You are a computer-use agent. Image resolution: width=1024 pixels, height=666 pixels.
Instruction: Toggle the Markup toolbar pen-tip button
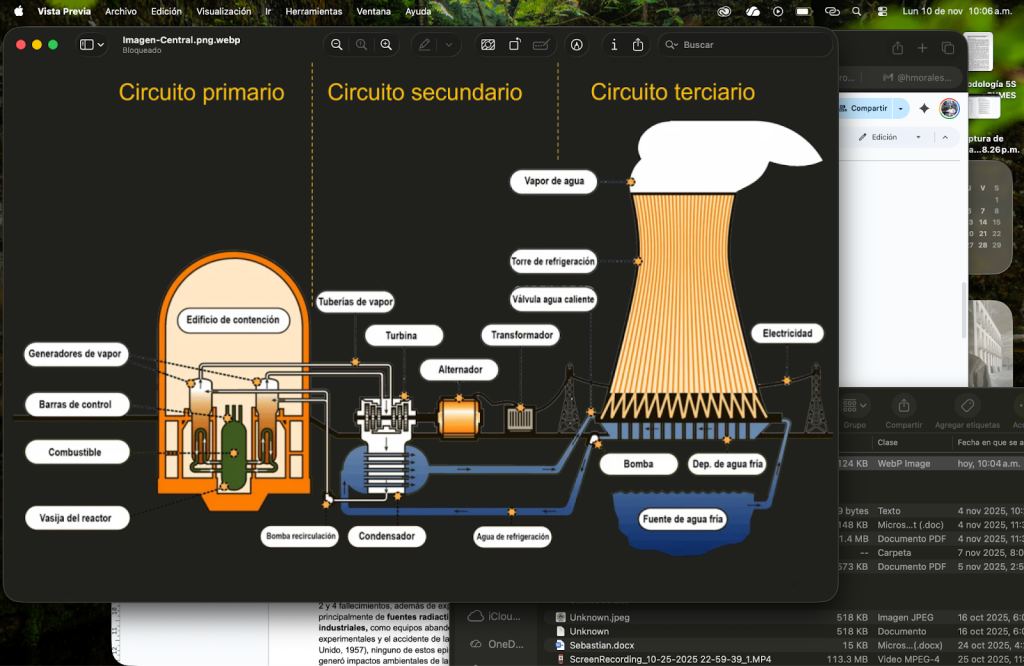[577, 45]
